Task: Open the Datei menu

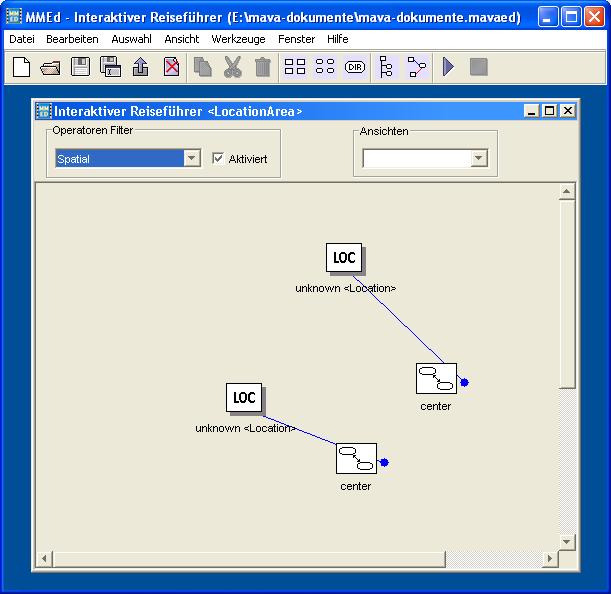Action: (x=22, y=39)
